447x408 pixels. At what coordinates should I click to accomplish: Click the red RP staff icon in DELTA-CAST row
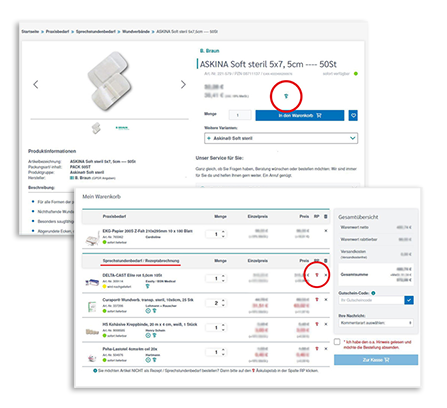(x=317, y=275)
